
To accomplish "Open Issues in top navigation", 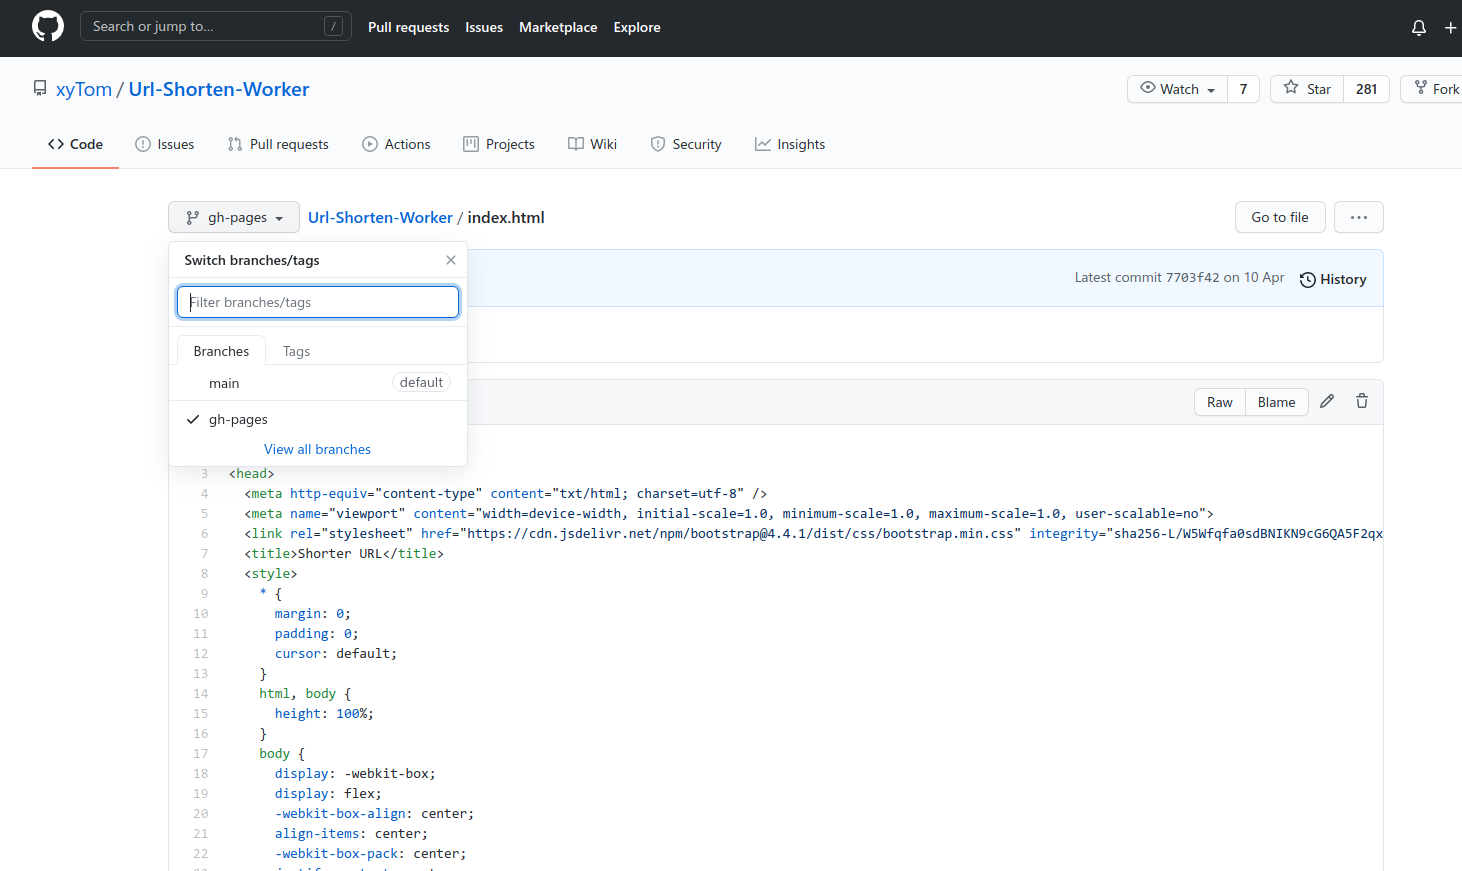I will (x=484, y=27).
